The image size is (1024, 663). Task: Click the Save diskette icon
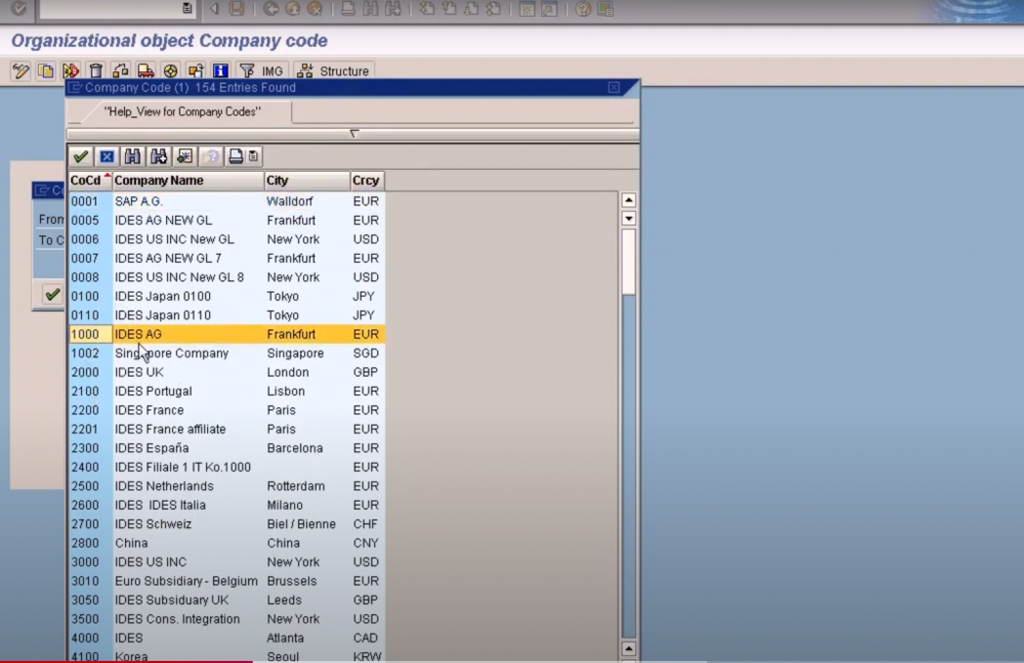[236, 8]
